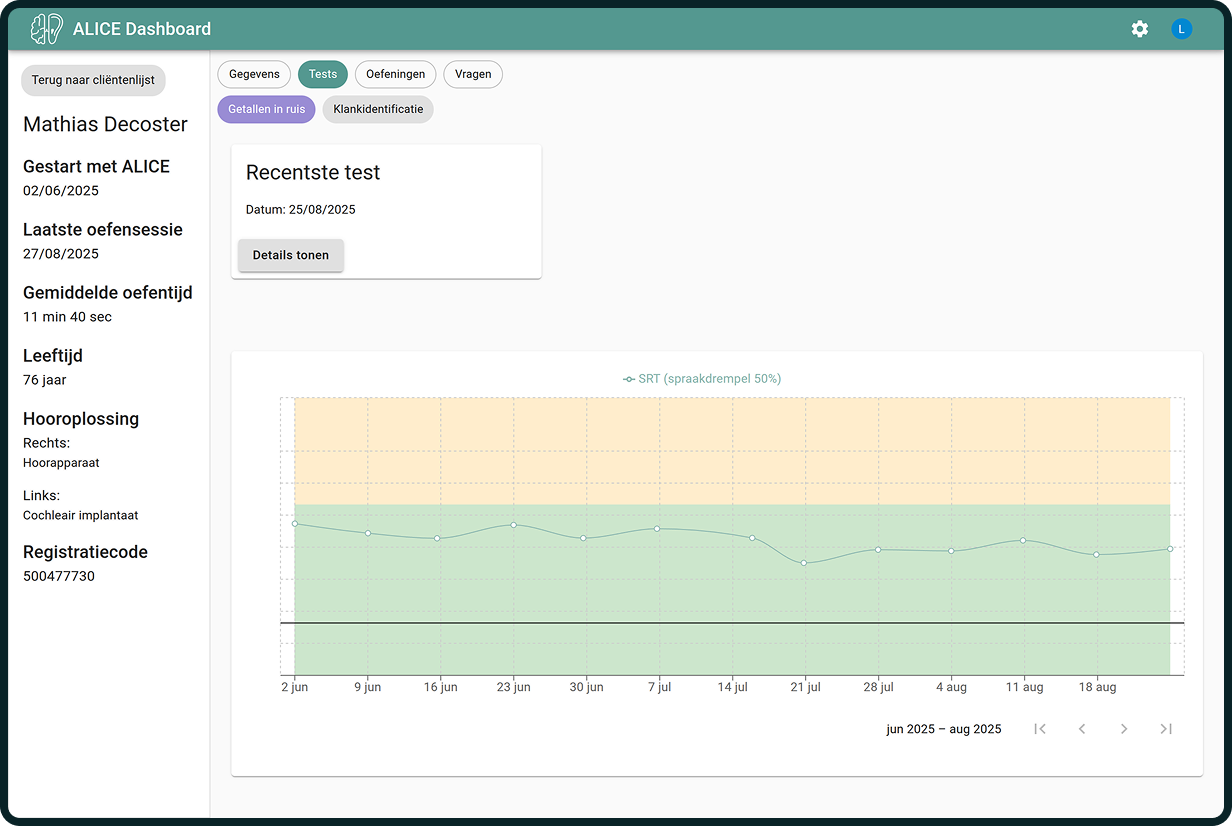Open the Oefeningen tab
The width and height of the screenshot is (1232, 826).
point(395,74)
